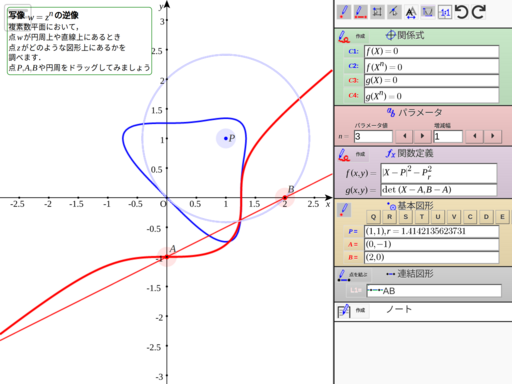Select the Q basic figure tab

(373, 217)
